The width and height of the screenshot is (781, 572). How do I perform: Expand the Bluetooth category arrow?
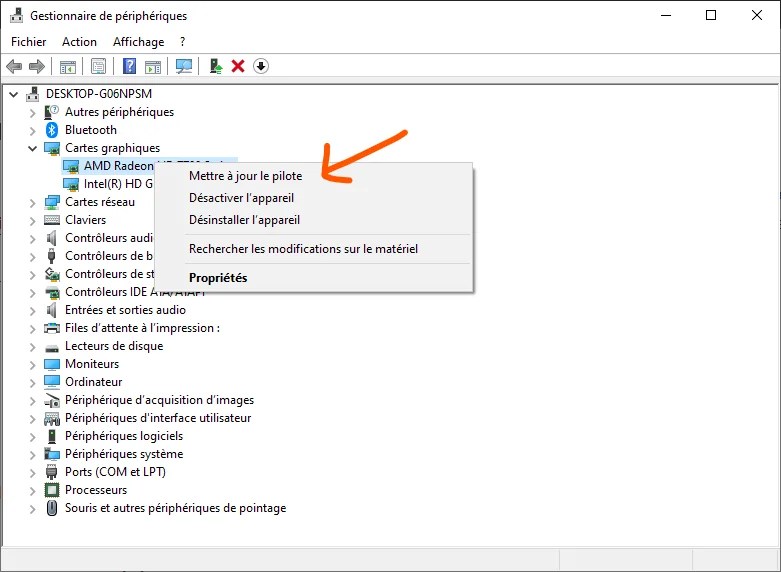point(32,131)
